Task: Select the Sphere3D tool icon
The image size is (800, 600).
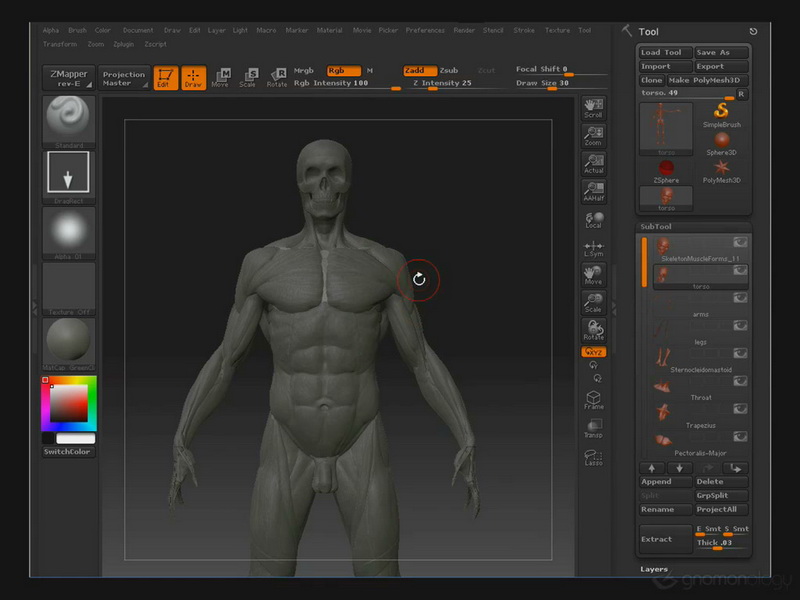Action: (721, 142)
